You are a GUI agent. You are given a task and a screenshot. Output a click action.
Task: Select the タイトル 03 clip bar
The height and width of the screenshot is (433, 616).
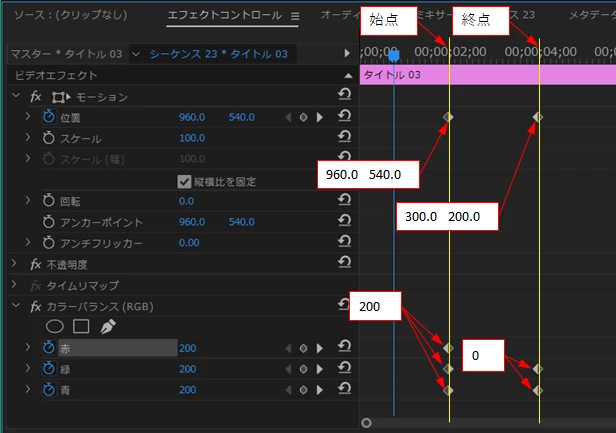click(488, 75)
